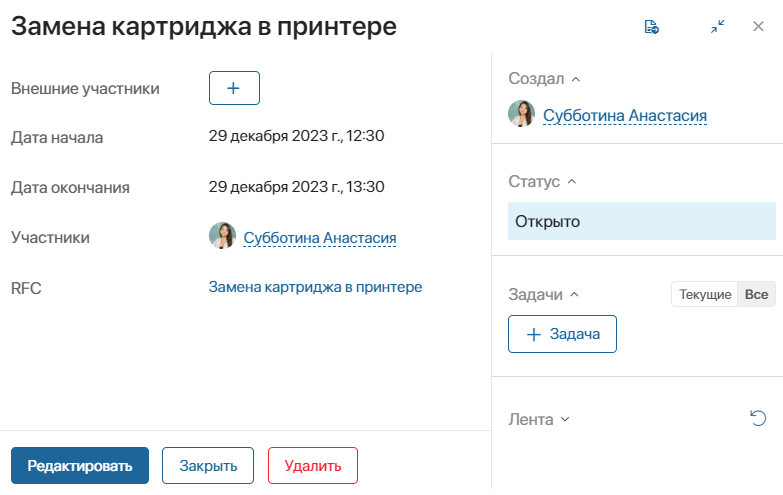Add an external participant with the plus button
This screenshot has height=495, width=783.
(234, 88)
